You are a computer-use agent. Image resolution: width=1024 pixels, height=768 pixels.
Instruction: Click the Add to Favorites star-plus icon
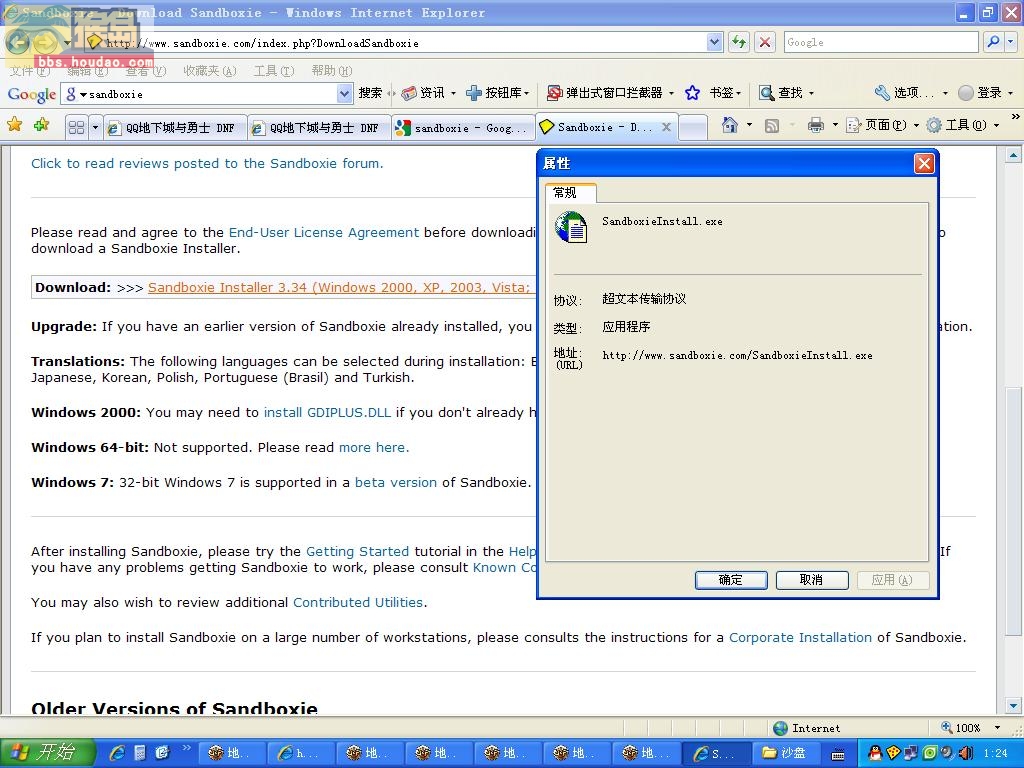click(41, 124)
